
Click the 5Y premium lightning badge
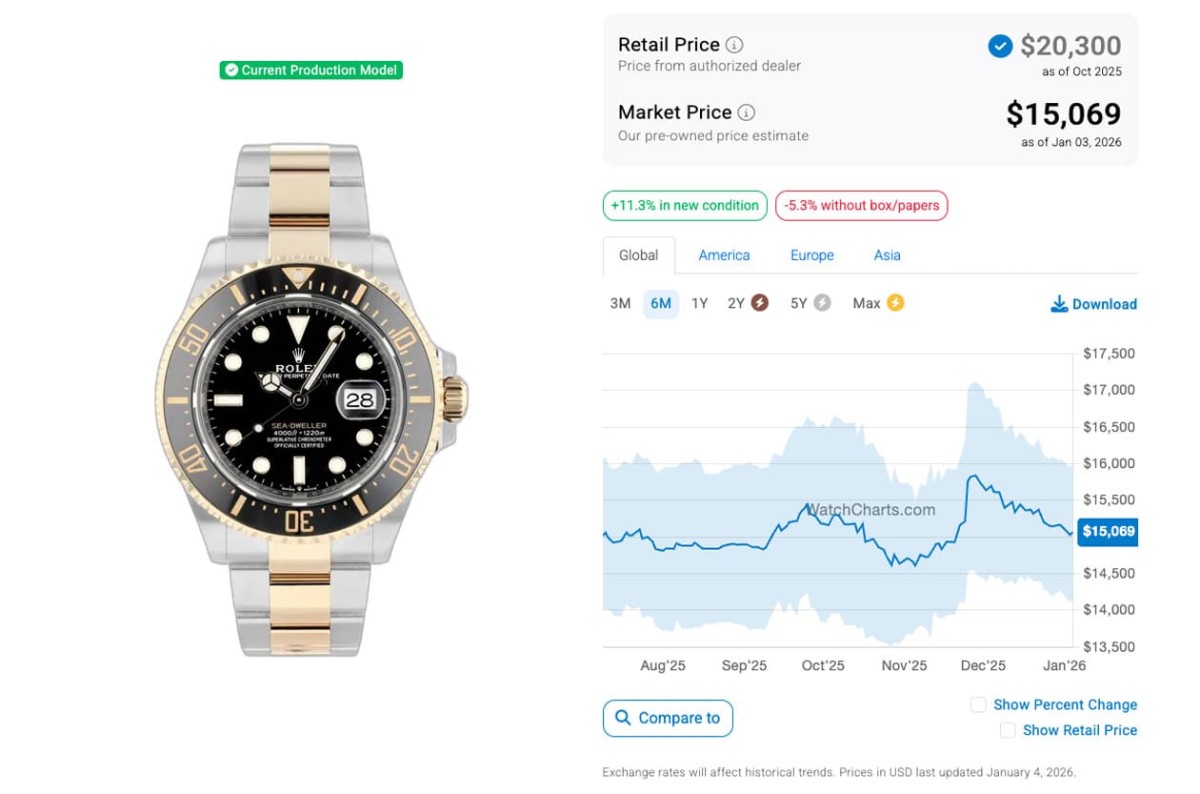coord(822,303)
